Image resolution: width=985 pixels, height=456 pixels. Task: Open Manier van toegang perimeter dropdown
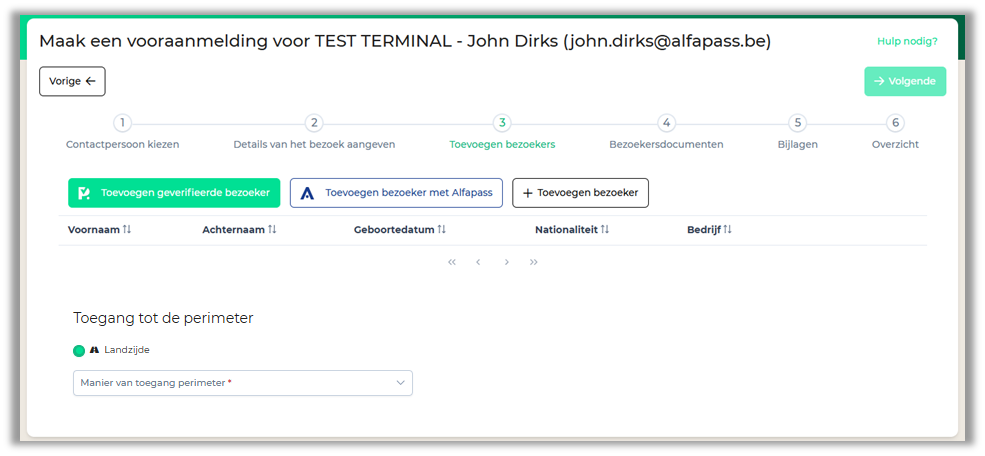(x=242, y=383)
